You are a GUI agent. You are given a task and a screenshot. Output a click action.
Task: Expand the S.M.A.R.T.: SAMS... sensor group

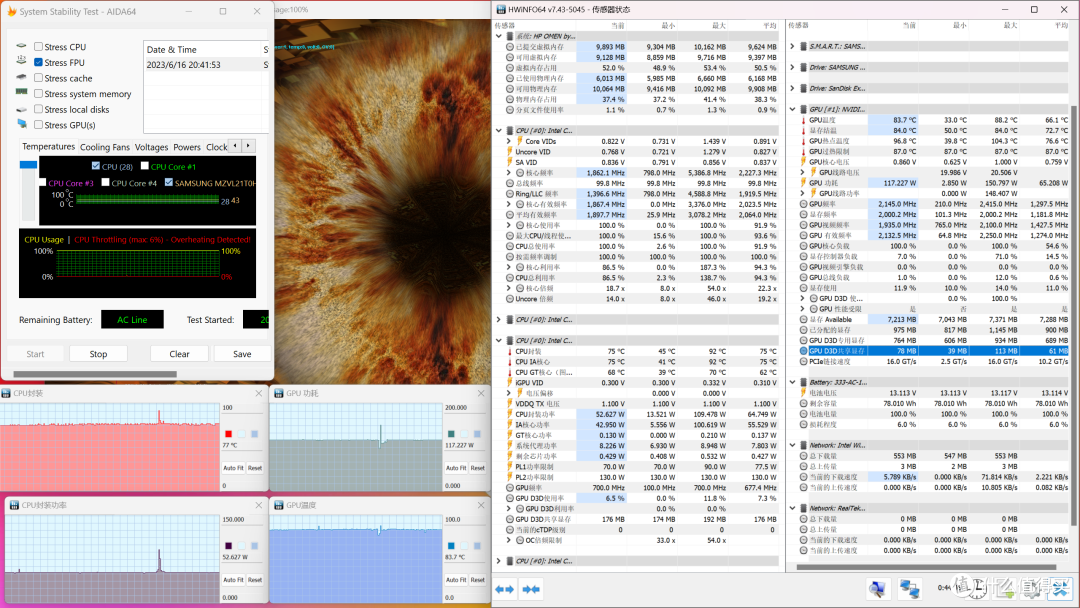tap(793, 47)
